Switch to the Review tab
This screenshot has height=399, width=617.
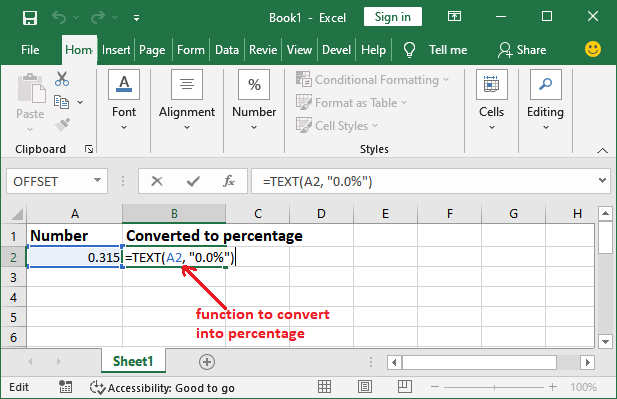(x=263, y=50)
